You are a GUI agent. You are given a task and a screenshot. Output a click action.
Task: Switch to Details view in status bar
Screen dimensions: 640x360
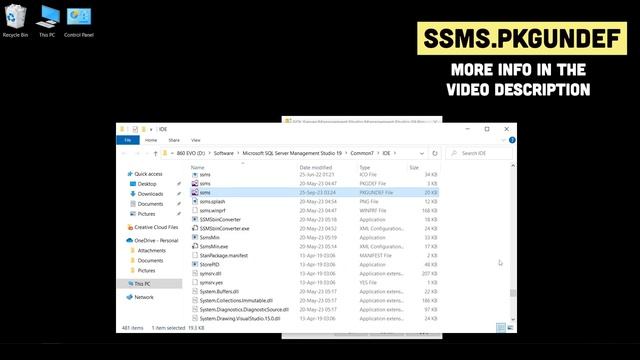pos(501,327)
